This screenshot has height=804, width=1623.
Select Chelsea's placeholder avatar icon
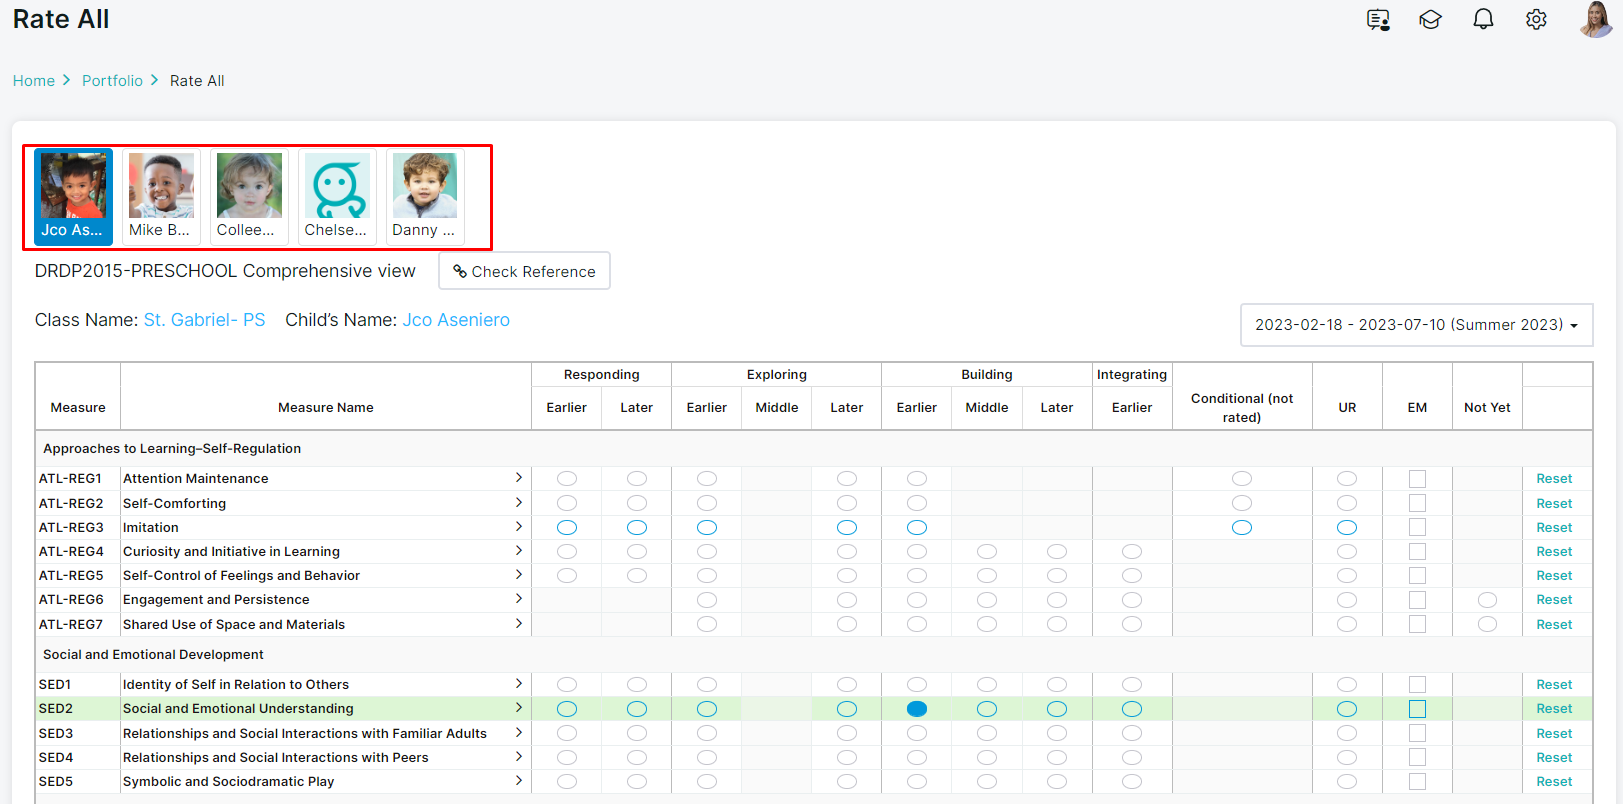[337, 186]
